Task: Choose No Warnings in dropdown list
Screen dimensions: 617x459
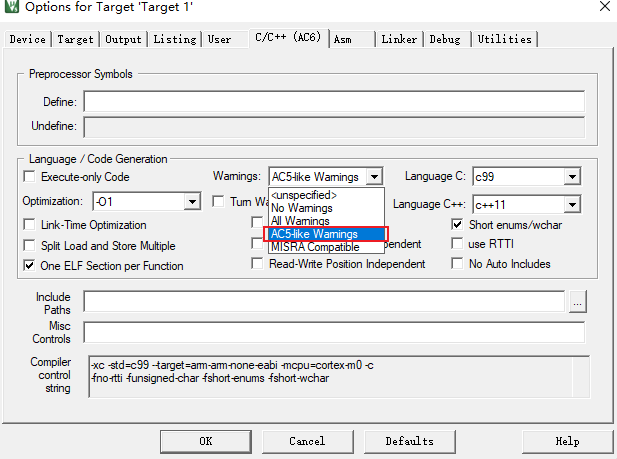Action: tap(302, 208)
